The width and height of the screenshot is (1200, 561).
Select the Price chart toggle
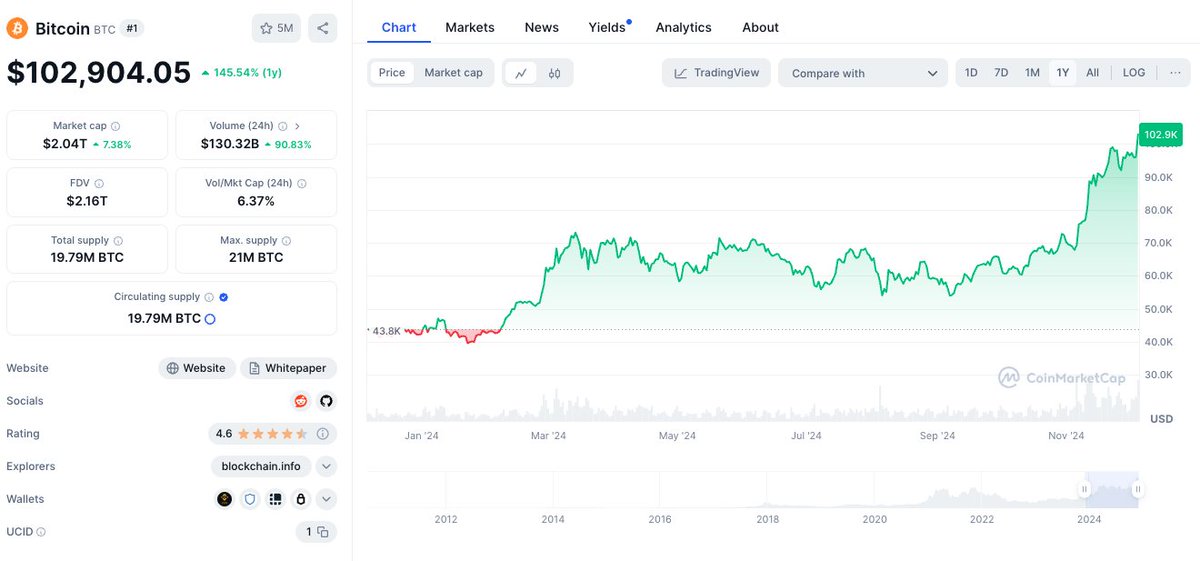[392, 73]
